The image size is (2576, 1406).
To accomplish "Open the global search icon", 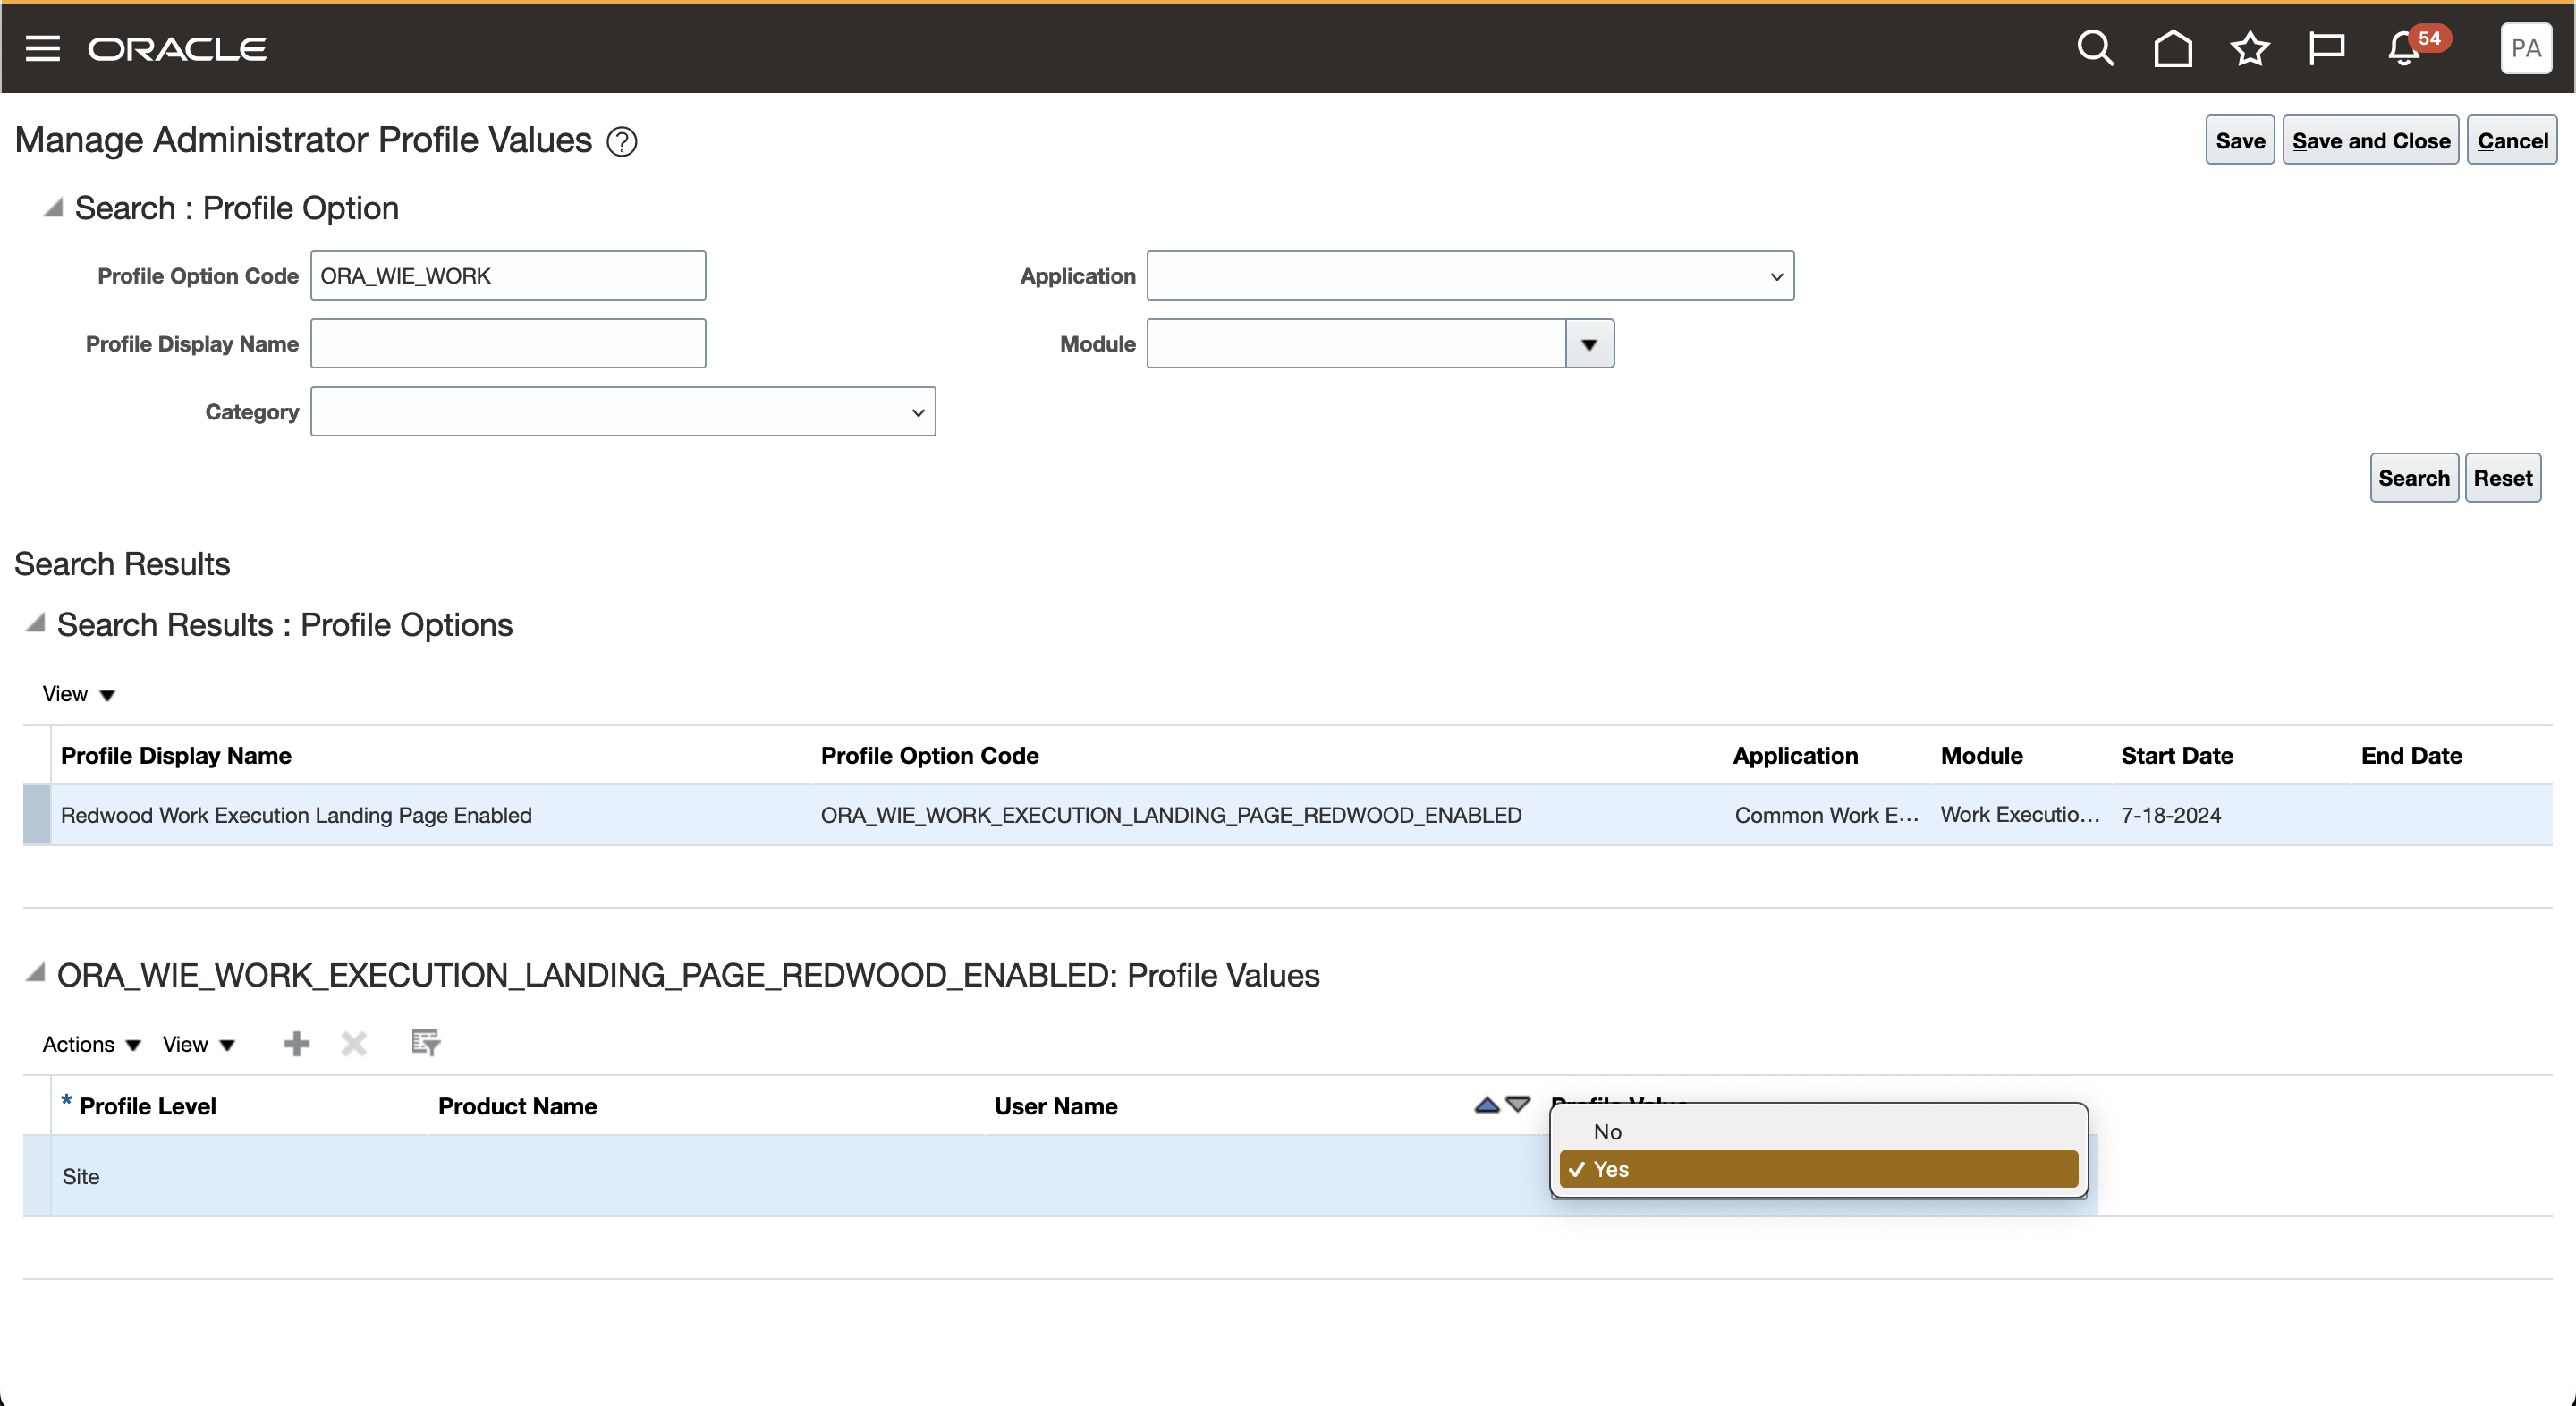I will tap(2095, 48).
